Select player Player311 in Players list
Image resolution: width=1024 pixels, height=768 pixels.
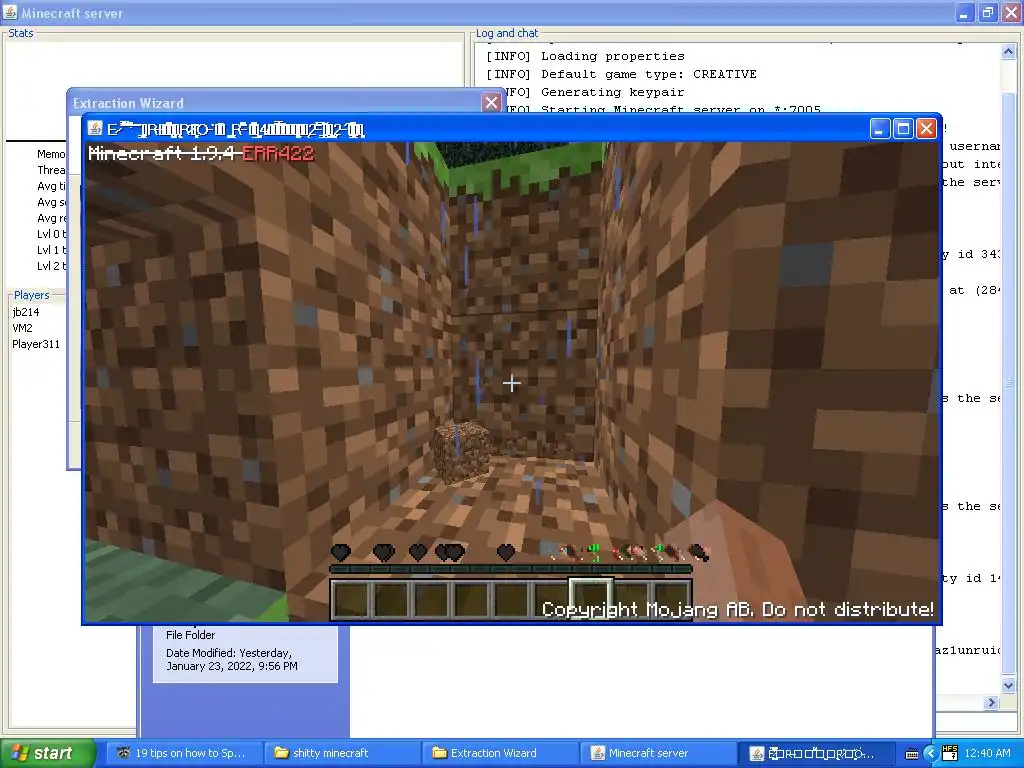[x=36, y=344]
